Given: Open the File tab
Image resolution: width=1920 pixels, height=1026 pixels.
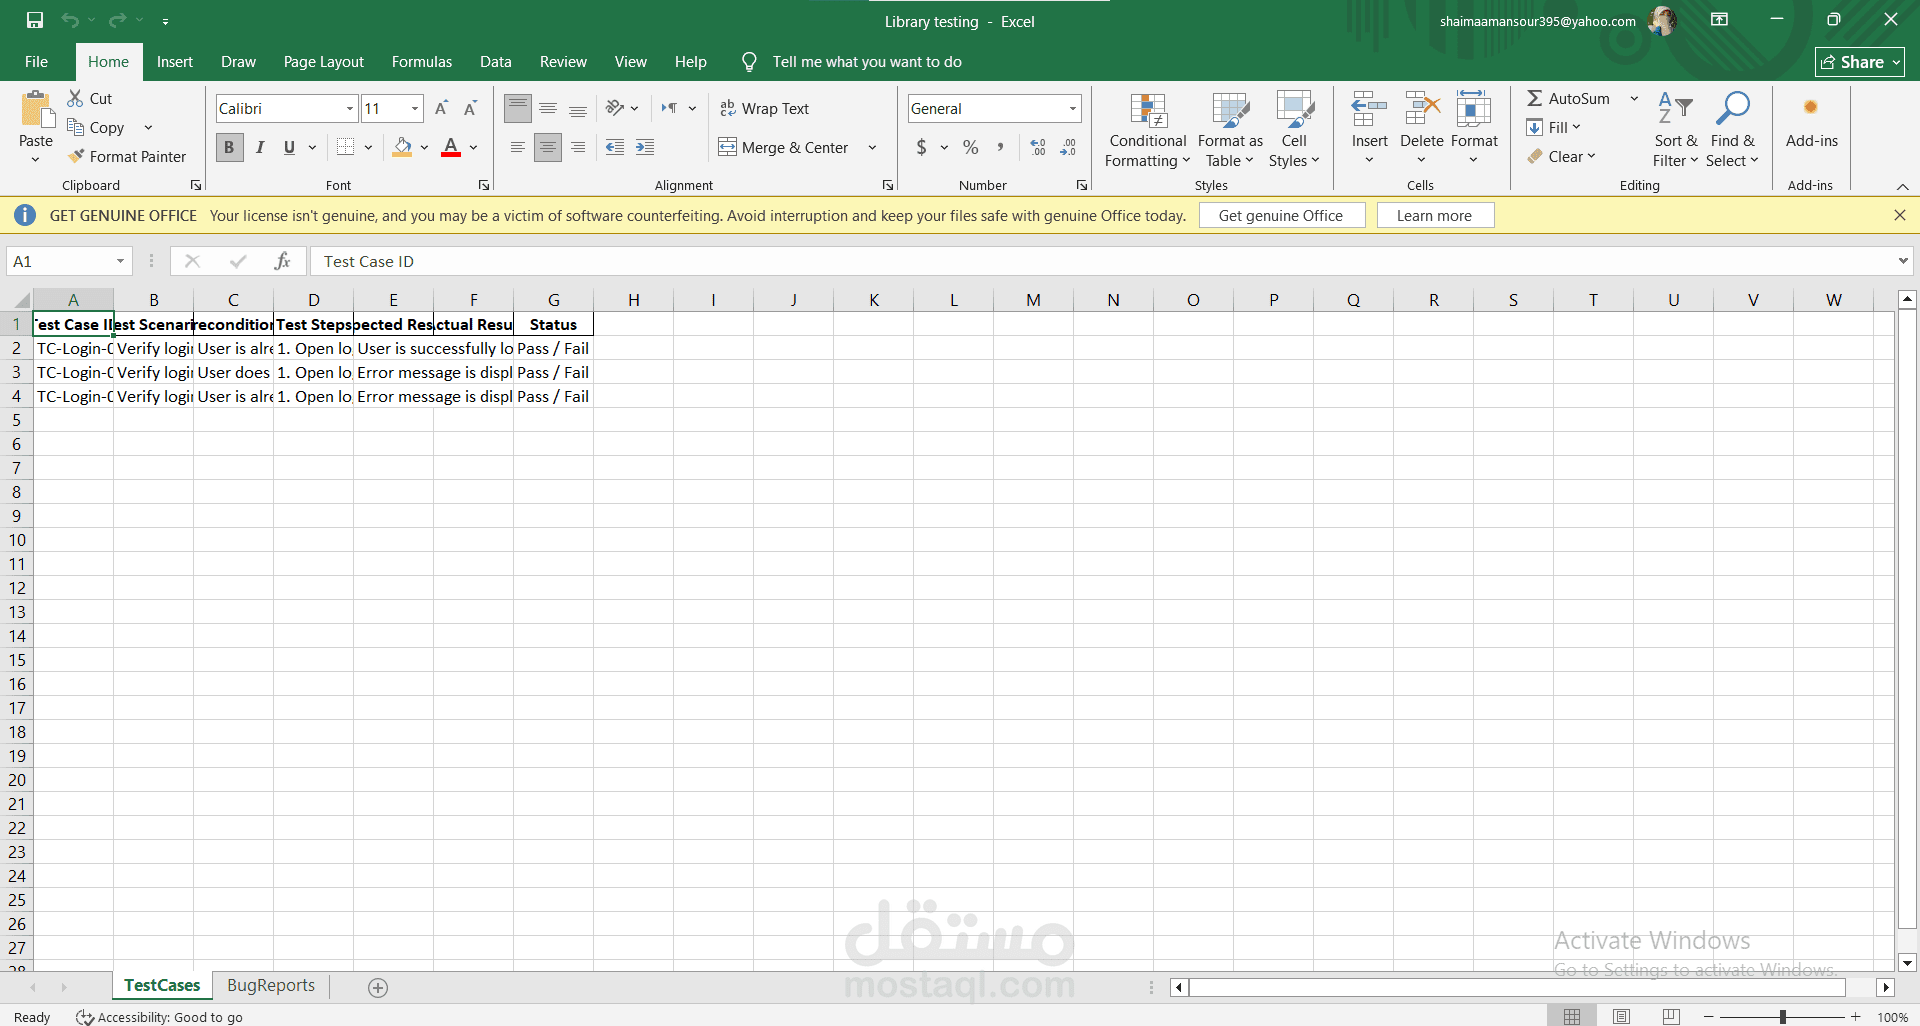Looking at the screenshot, I should pos(36,62).
